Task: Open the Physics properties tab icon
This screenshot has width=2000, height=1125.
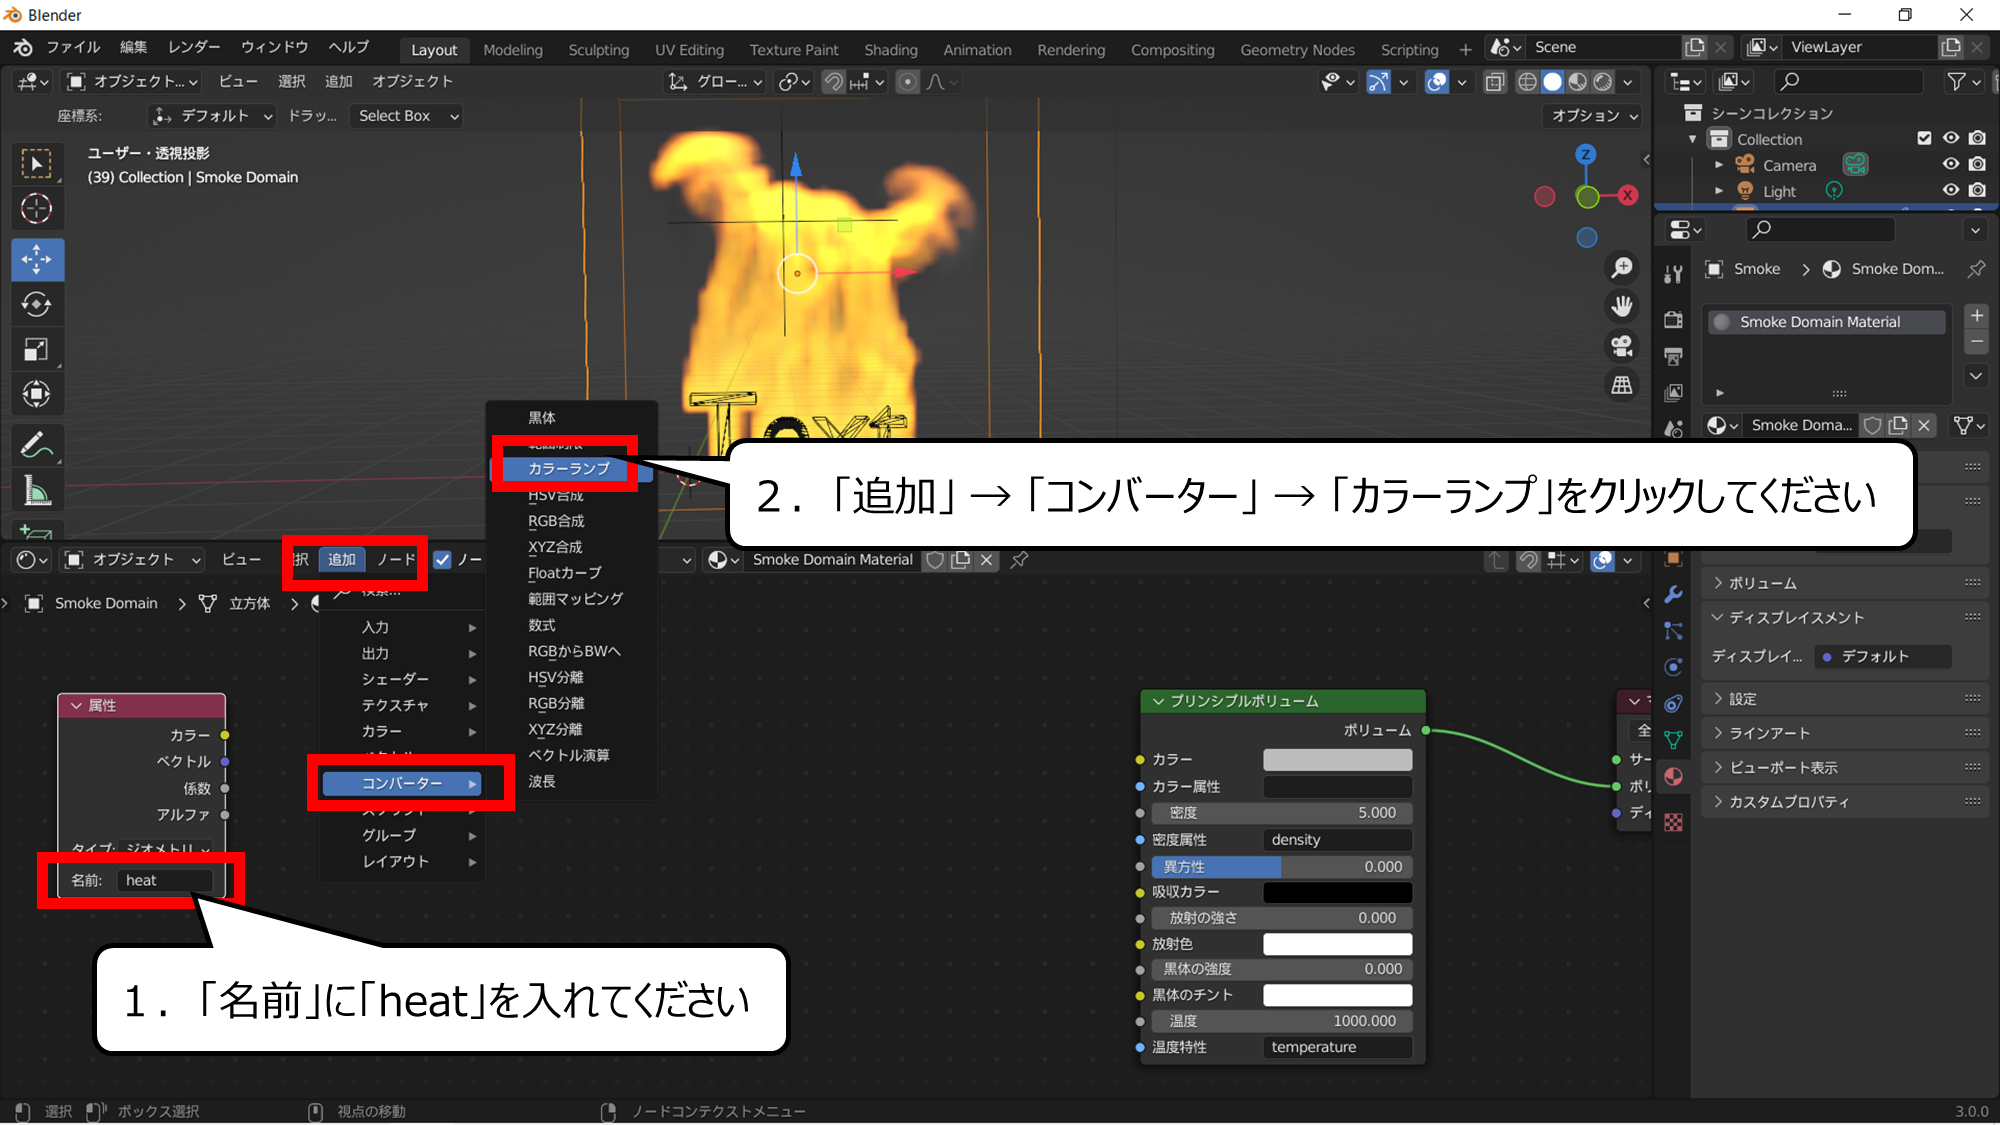Action: [1673, 667]
